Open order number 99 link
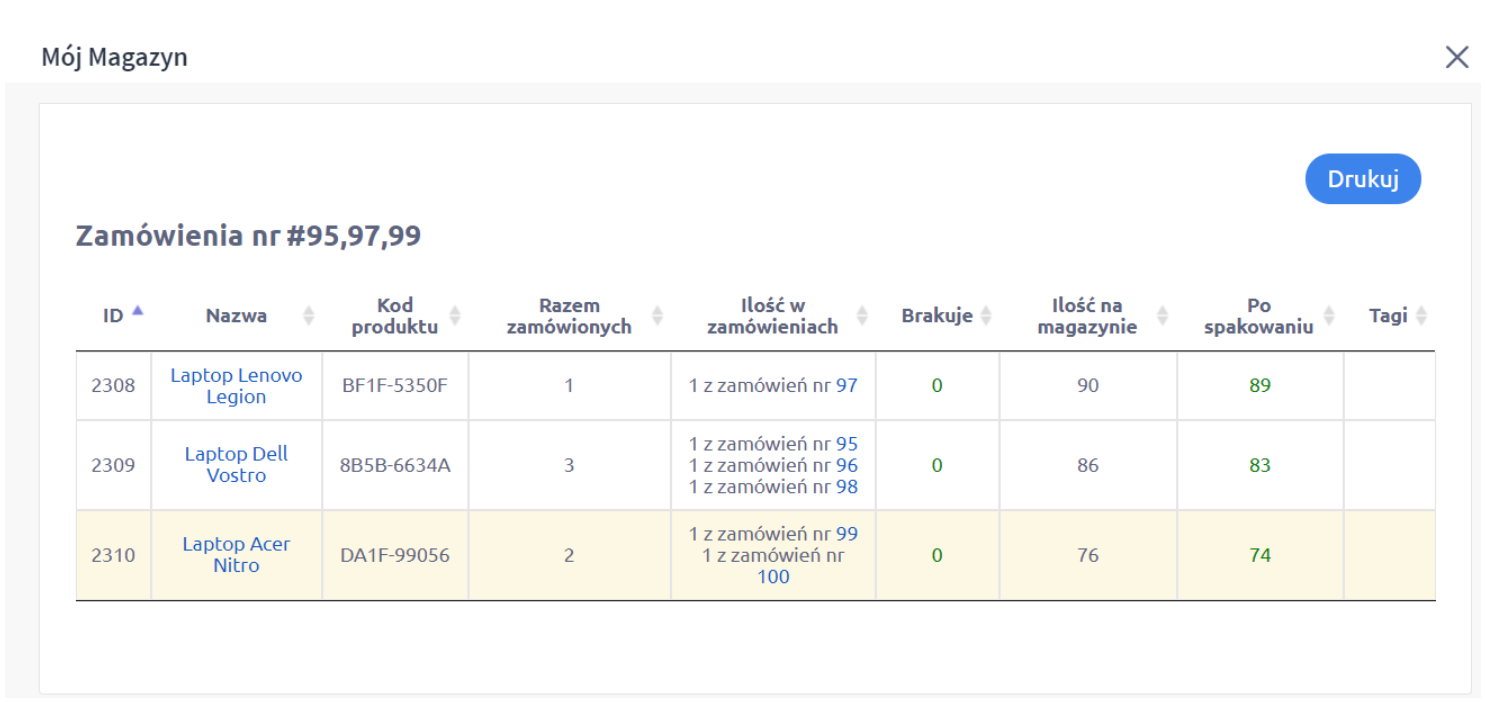The image size is (1486, 702). pyautogui.click(x=846, y=534)
